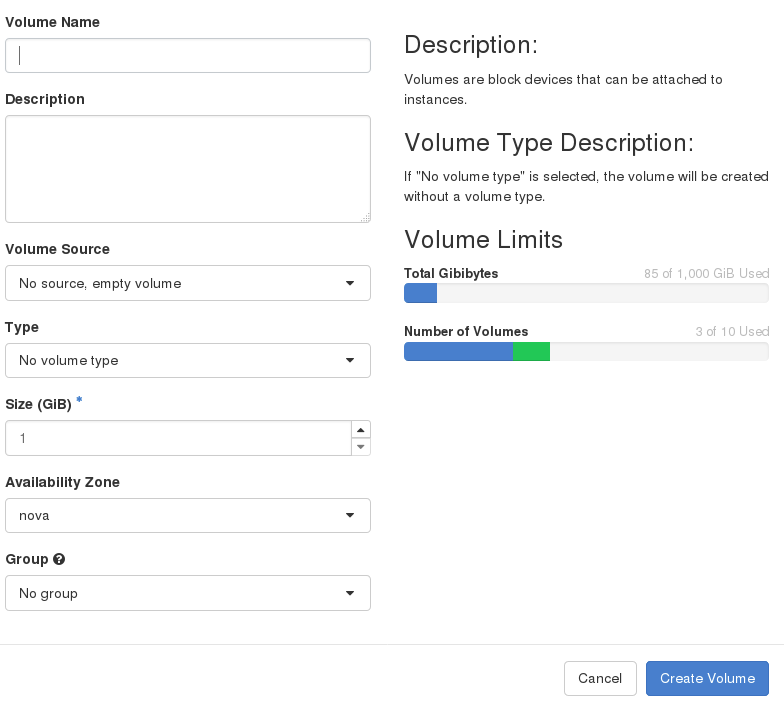Decrease size with the down stepper arrow
The width and height of the screenshot is (784, 706).
(361, 446)
